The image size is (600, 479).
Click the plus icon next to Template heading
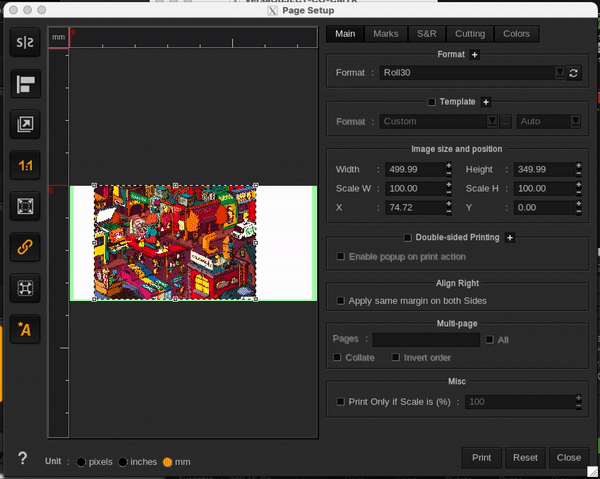point(486,102)
